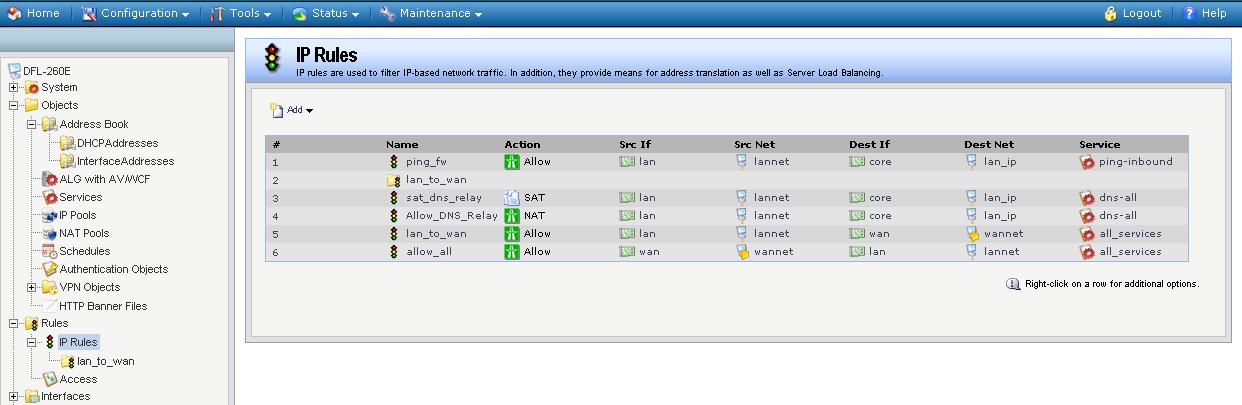The width and height of the screenshot is (1242, 405).
Task: Select InterfaceAddresses in Address Book
Action: pos(125,161)
